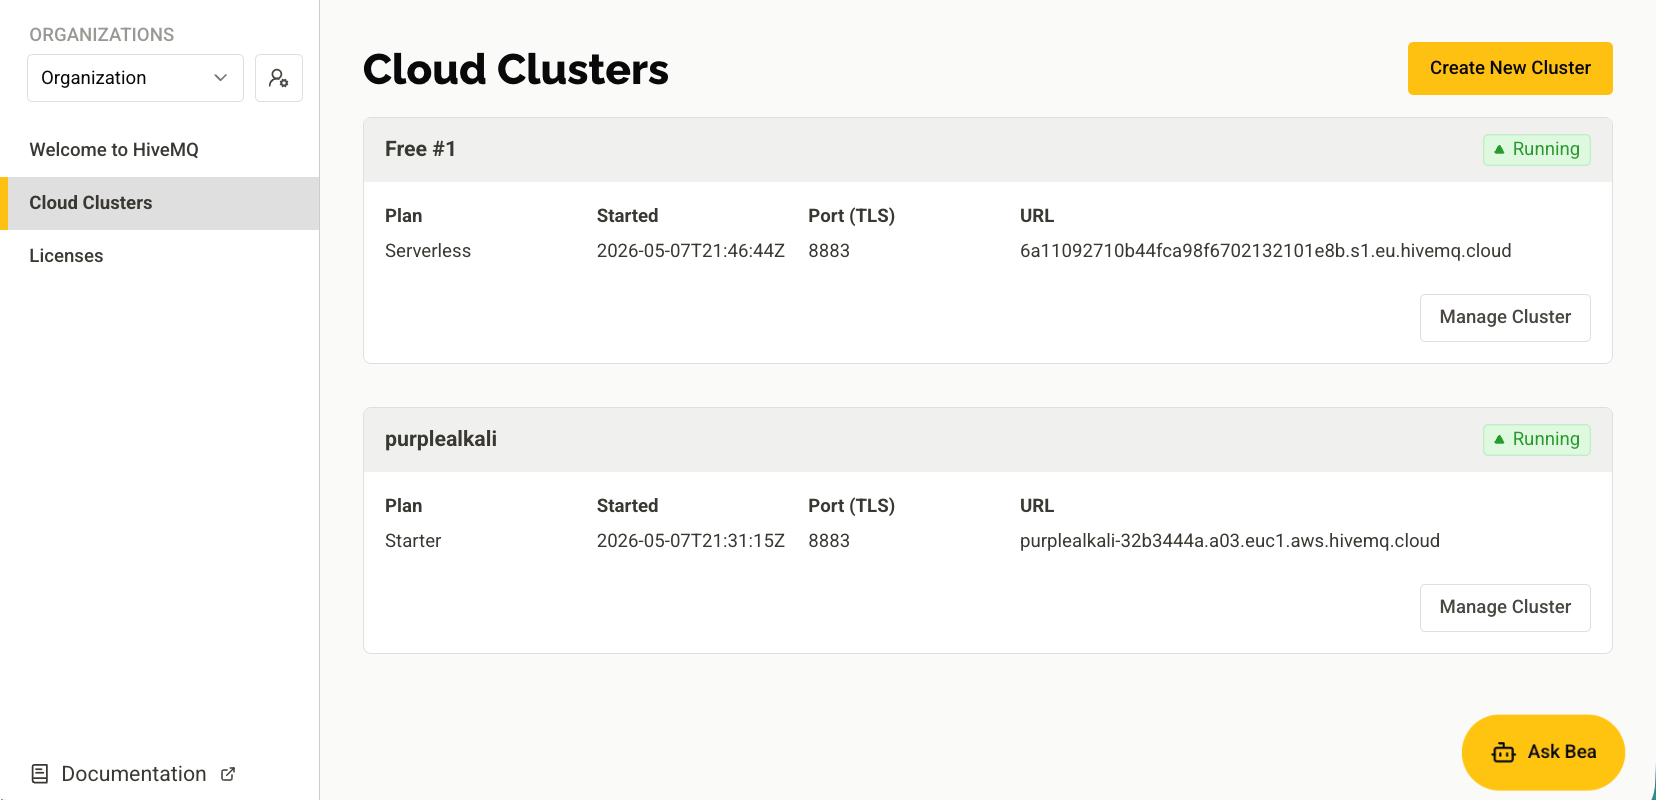This screenshot has width=1656, height=800.
Task: Click the Cloud Clusters page heading
Action: coord(516,69)
